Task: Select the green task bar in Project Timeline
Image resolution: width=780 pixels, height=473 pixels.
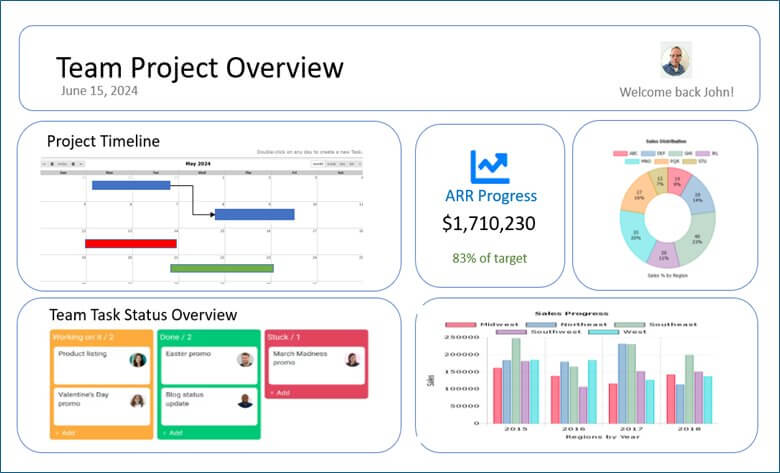Action: click(221, 268)
